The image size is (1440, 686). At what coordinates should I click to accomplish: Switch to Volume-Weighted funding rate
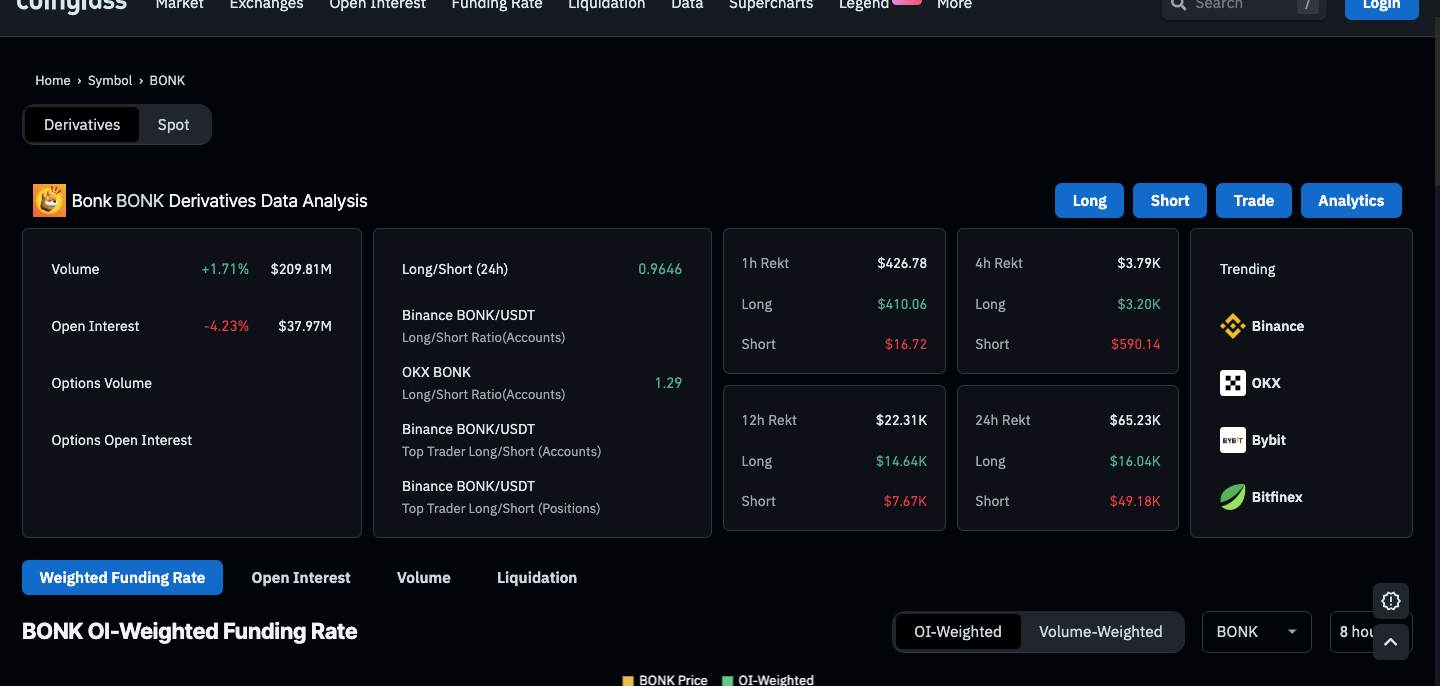point(1100,632)
